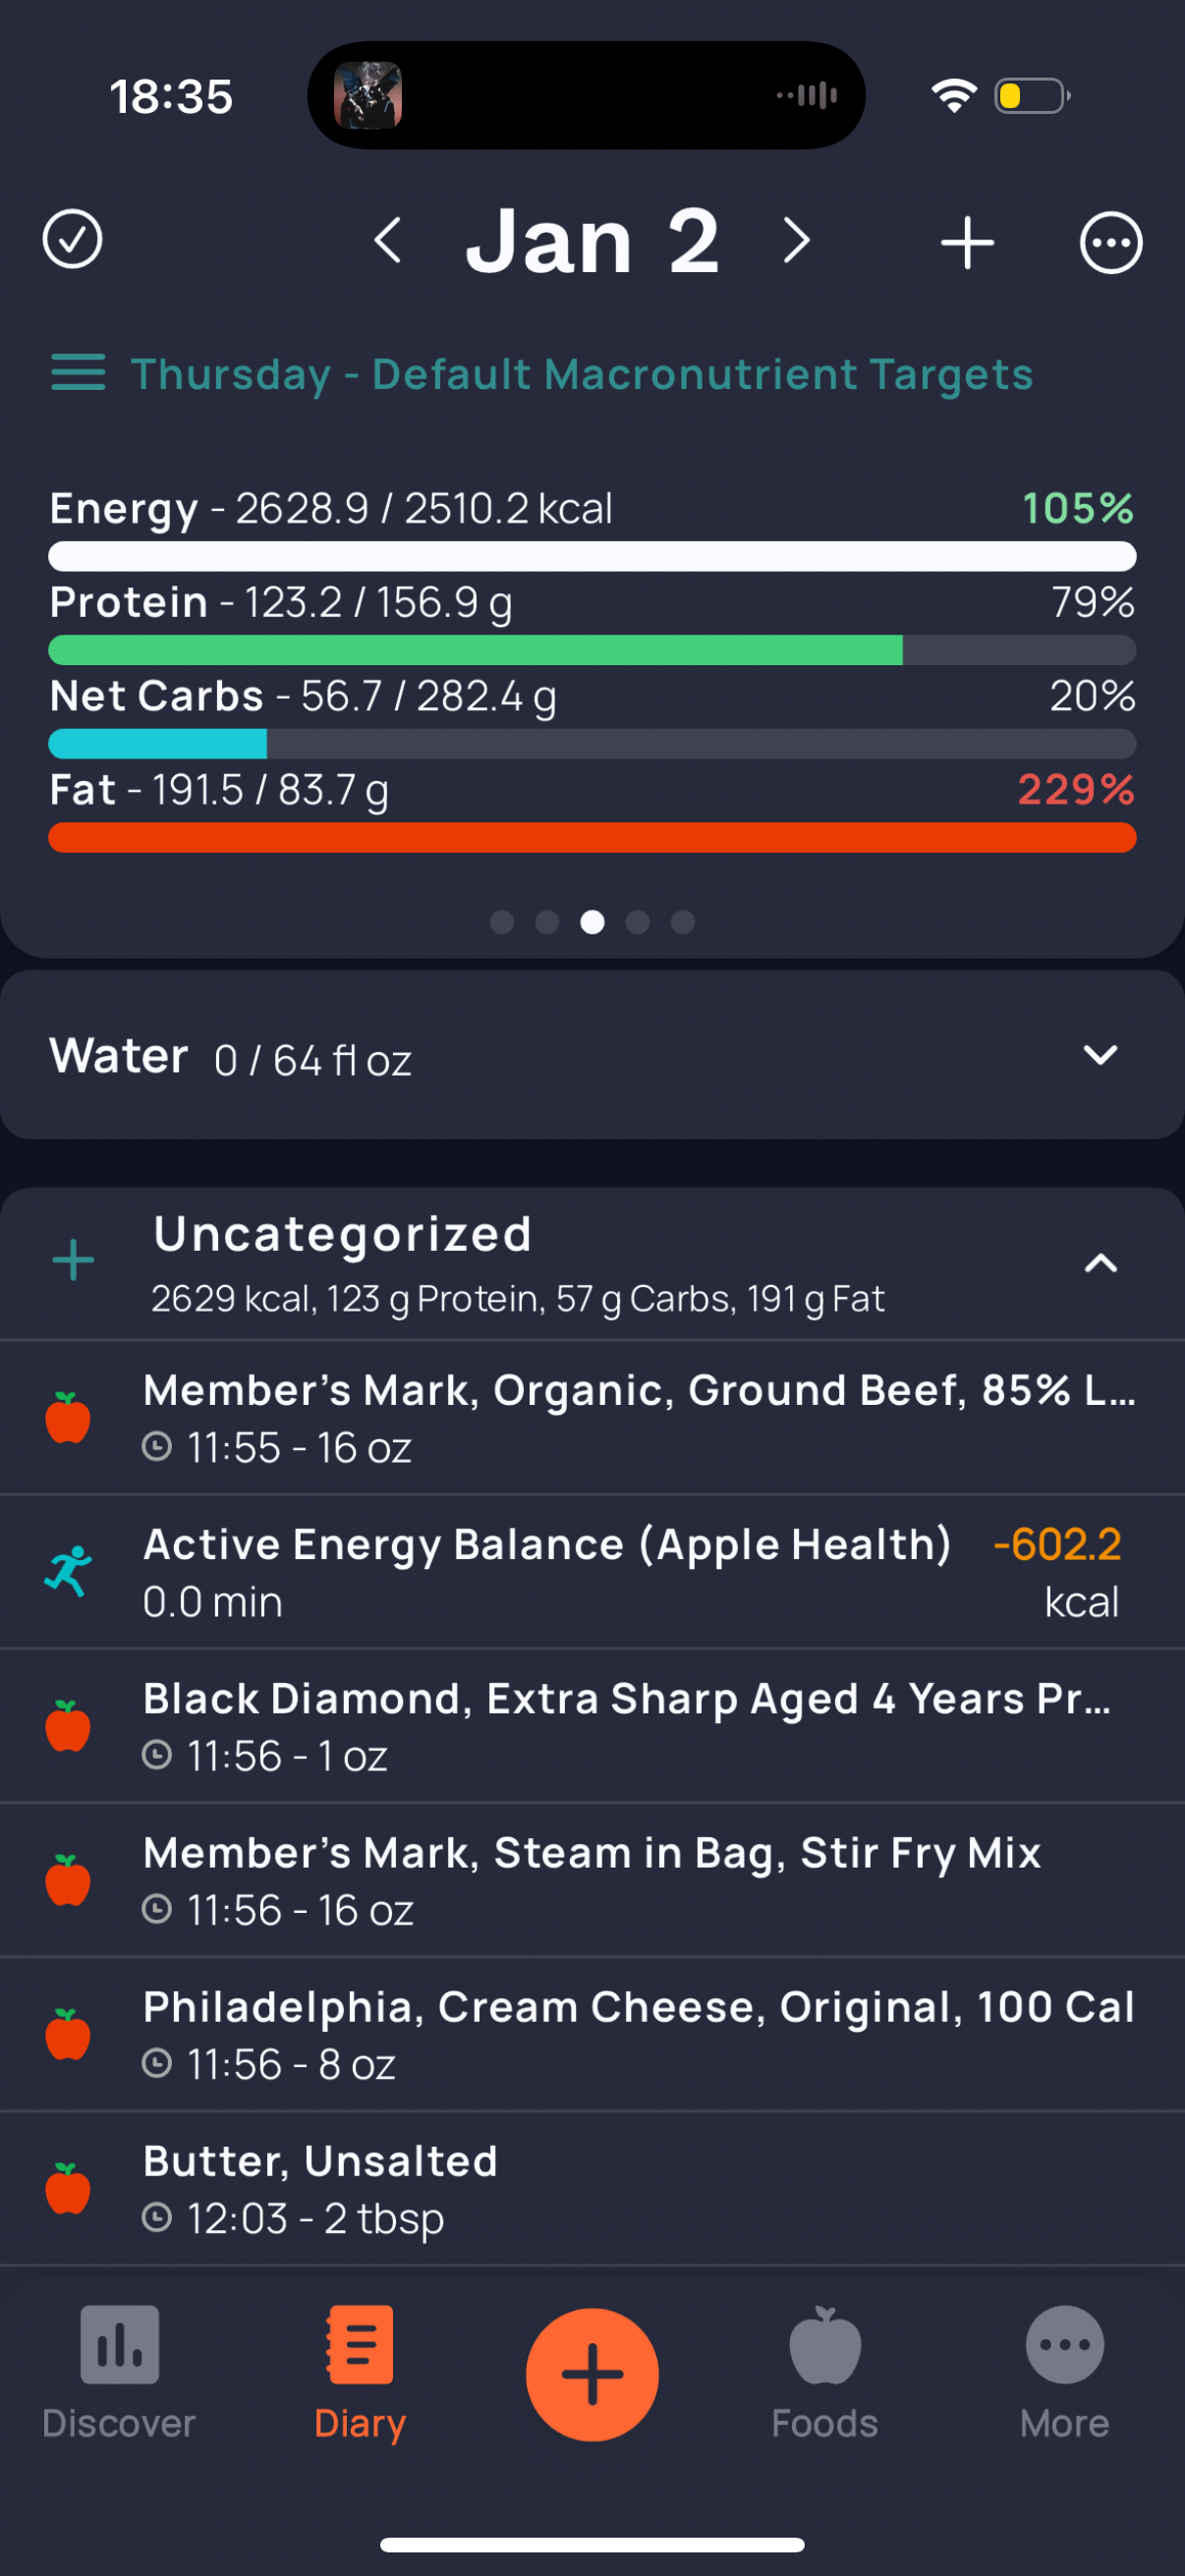
Task: Tap the plus icon in top header
Action: pyautogui.click(x=967, y=242)
